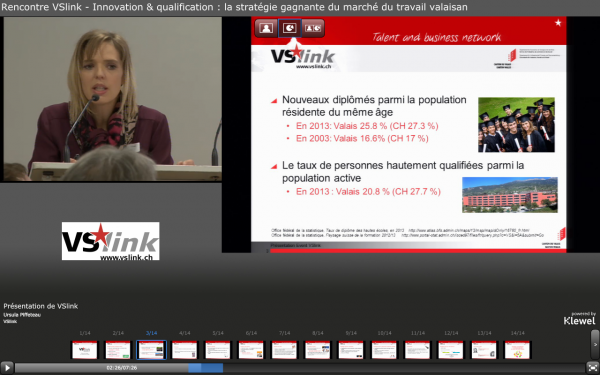Click 'En 2003: Valais 16.6%' slide line
The image size is (600, 375).
[362, 139]
